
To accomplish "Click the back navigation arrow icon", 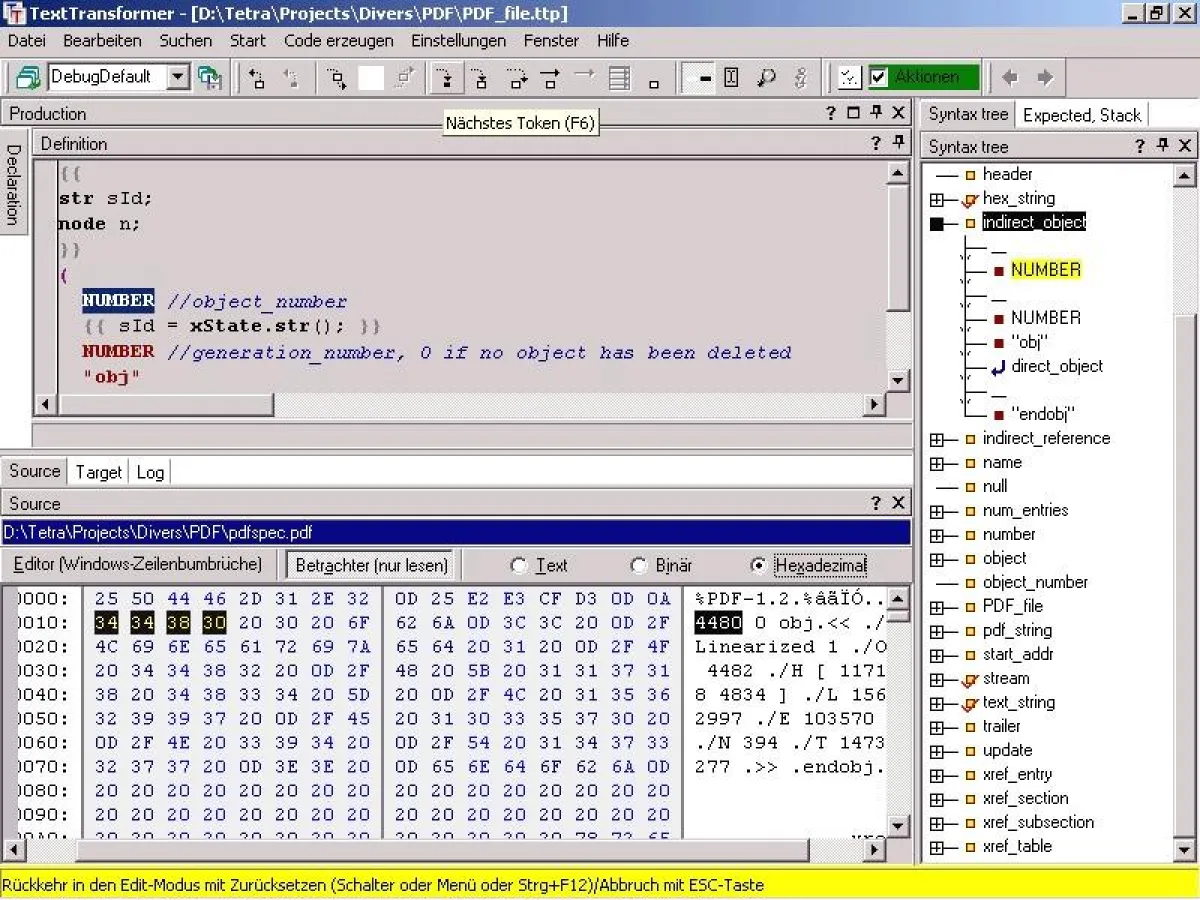I will point(1008,77).
